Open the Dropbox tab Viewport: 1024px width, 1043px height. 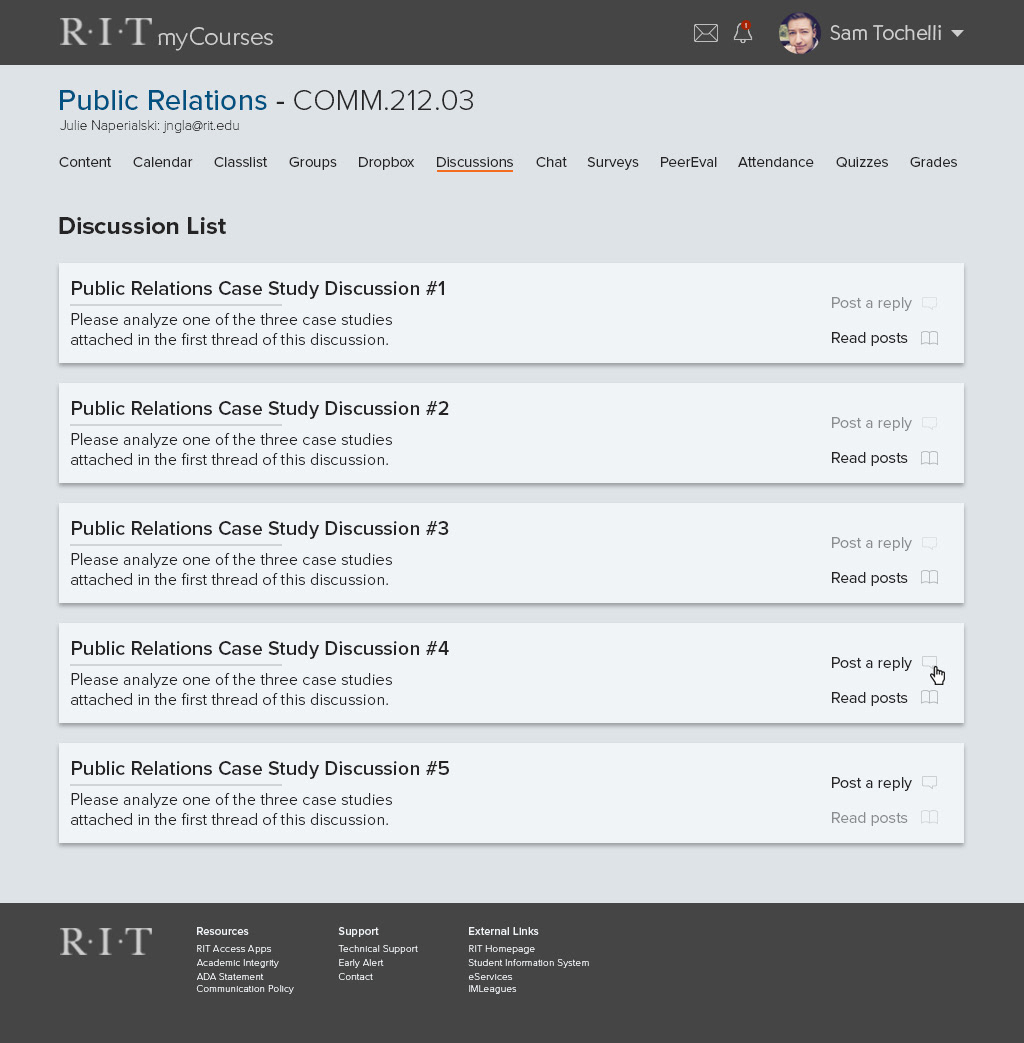coord(386,162)
